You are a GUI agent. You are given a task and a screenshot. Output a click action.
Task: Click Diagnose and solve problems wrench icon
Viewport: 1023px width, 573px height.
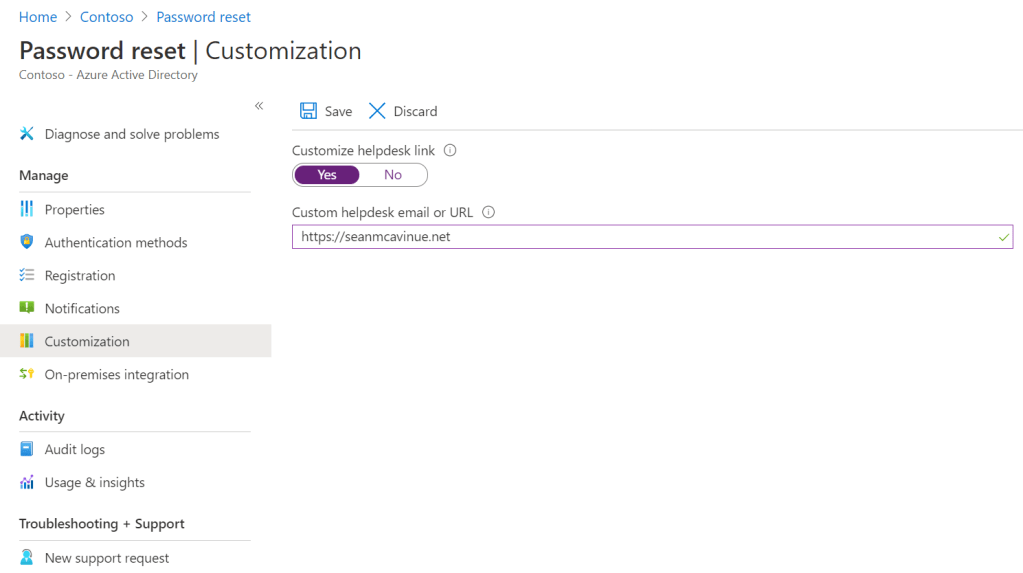[x=27, y=134]
